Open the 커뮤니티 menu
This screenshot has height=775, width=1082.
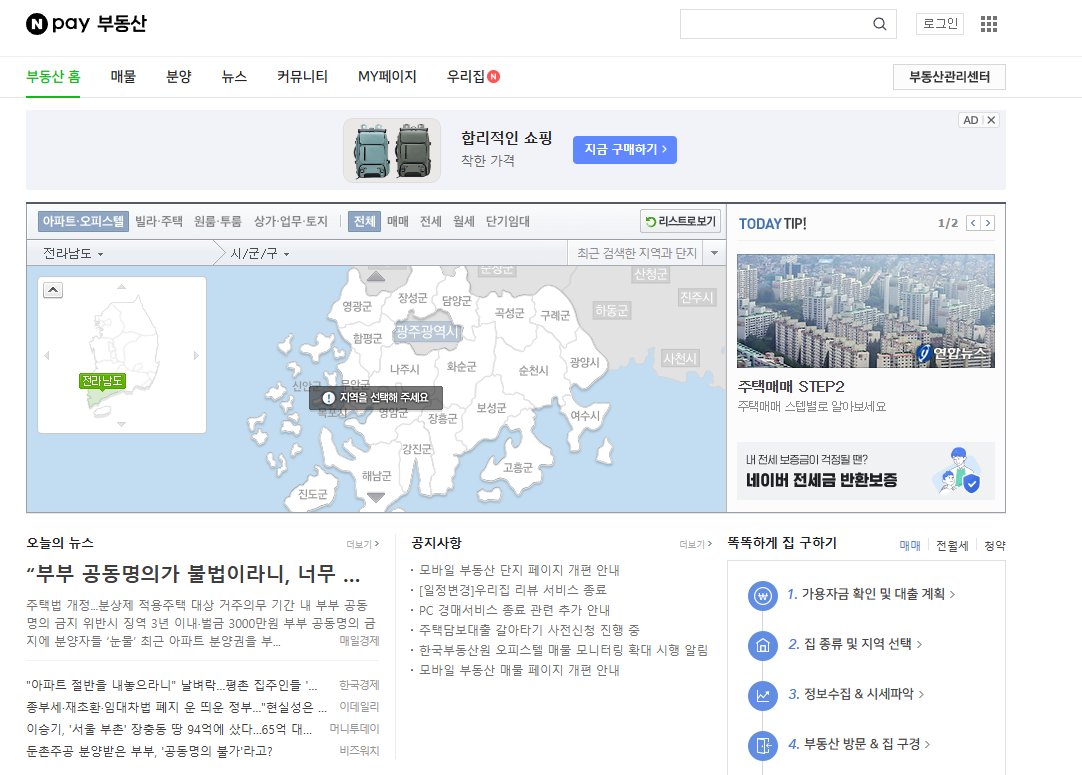302,77
